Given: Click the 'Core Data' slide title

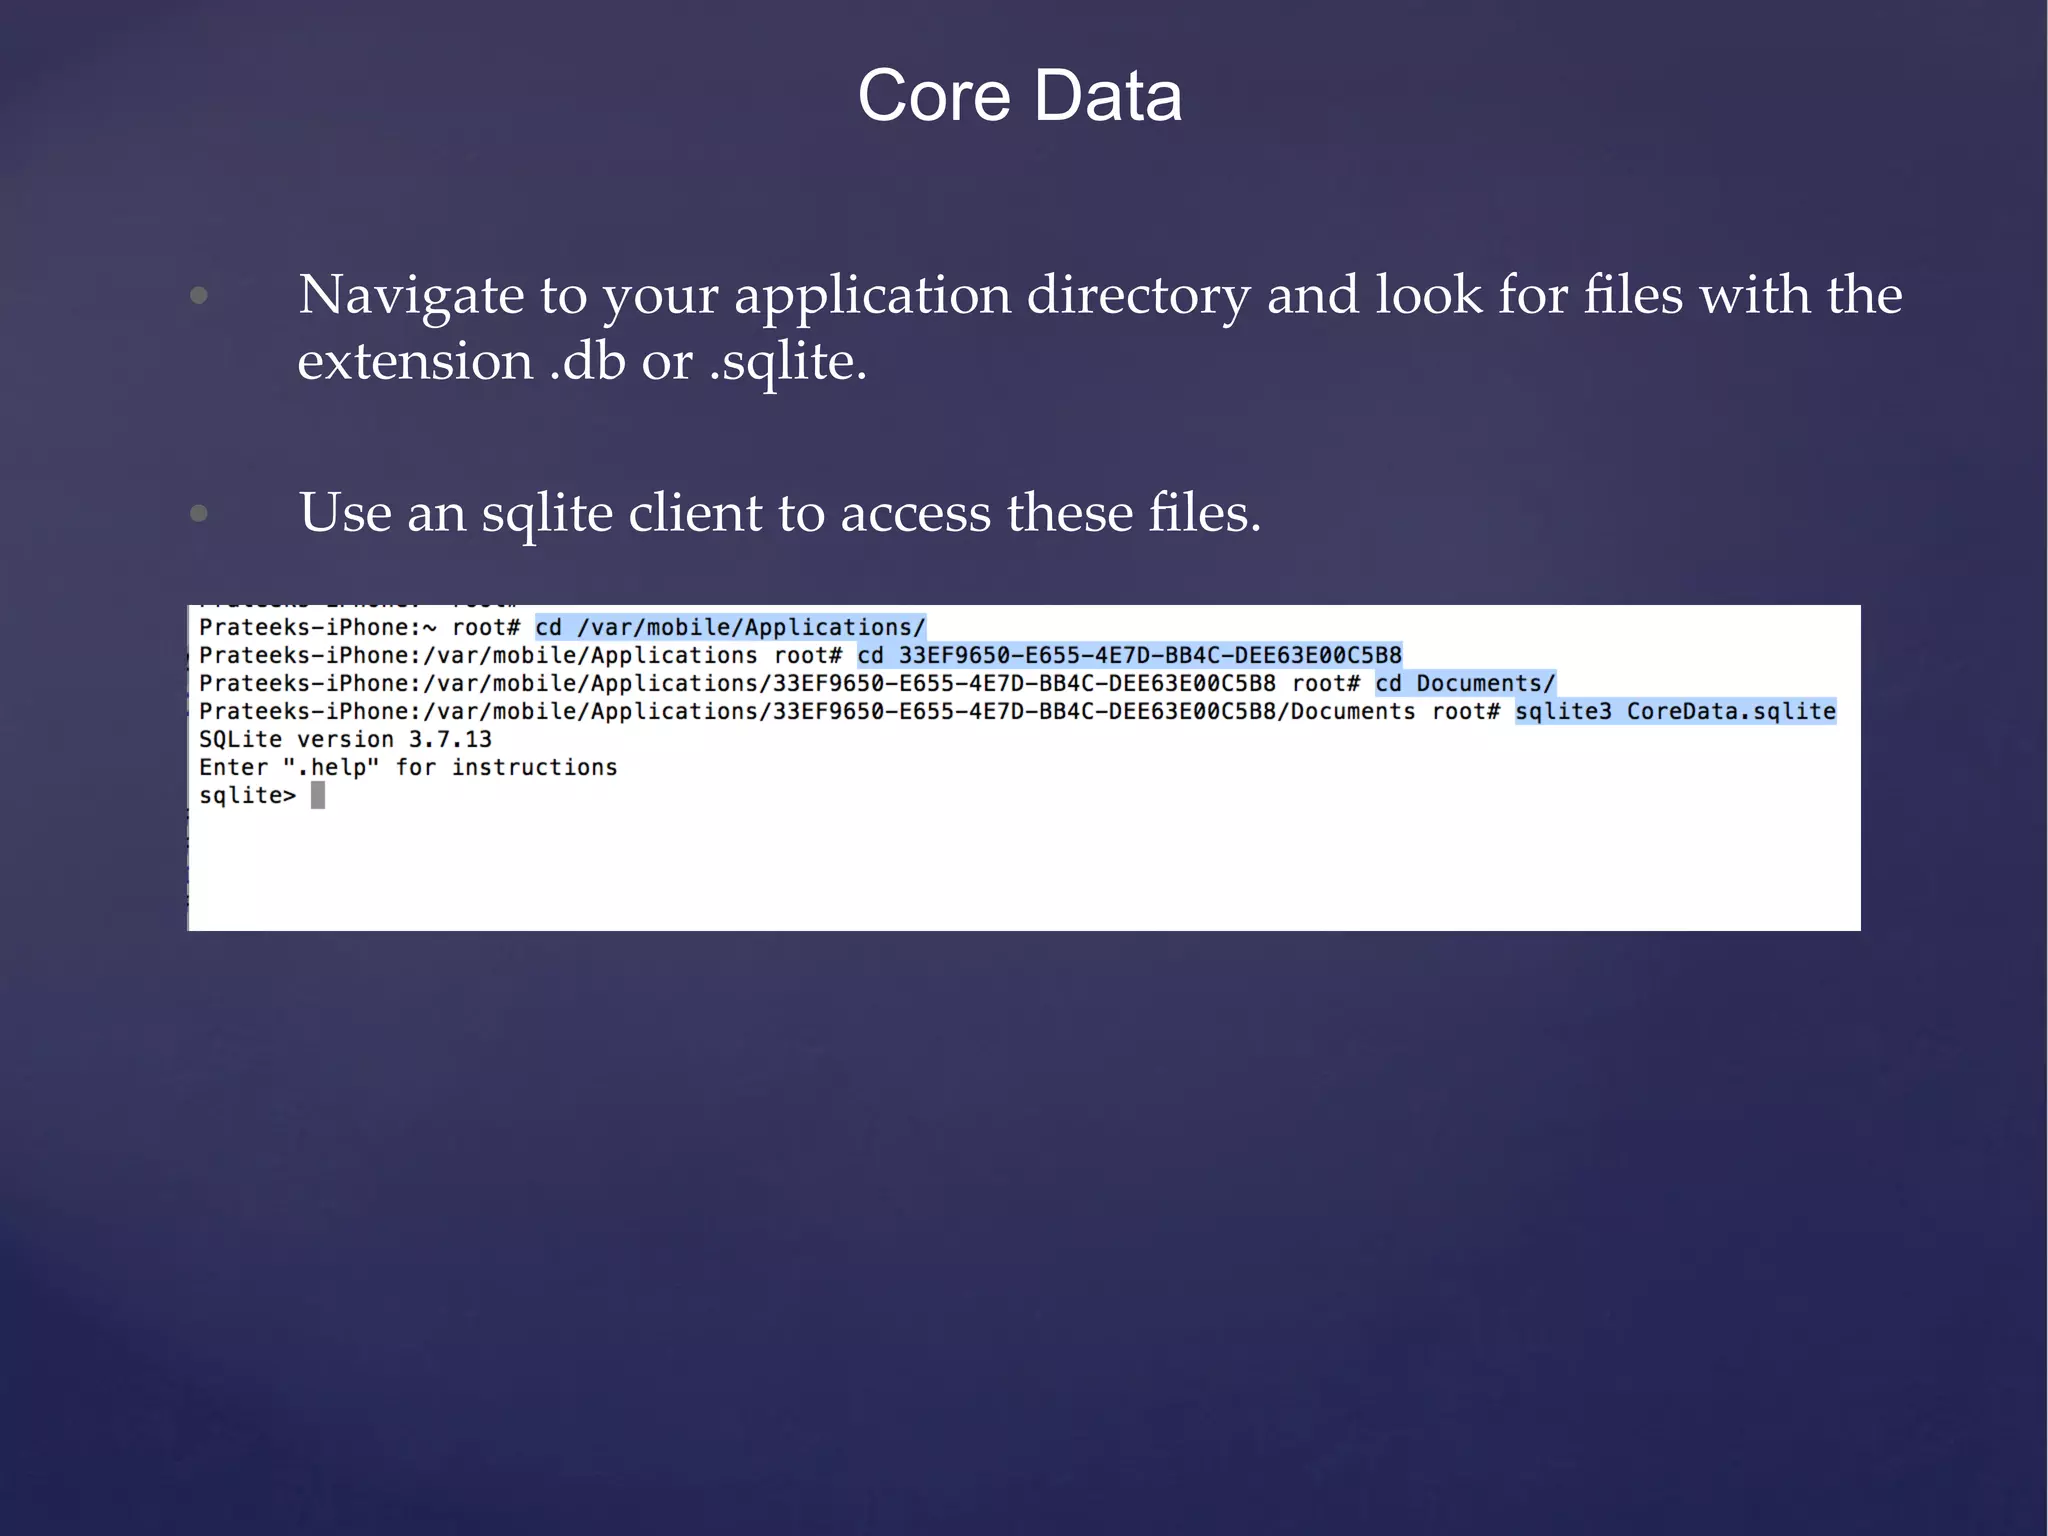Looking at the screenshot, I should pos(1020,96).
